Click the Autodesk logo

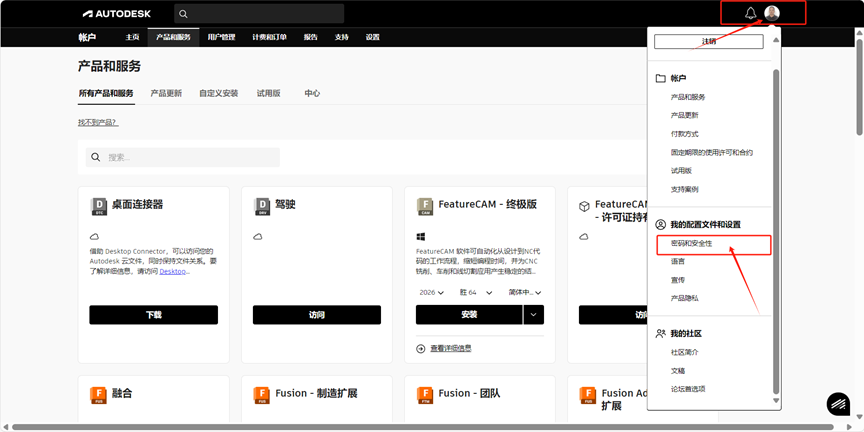[117, 13]
